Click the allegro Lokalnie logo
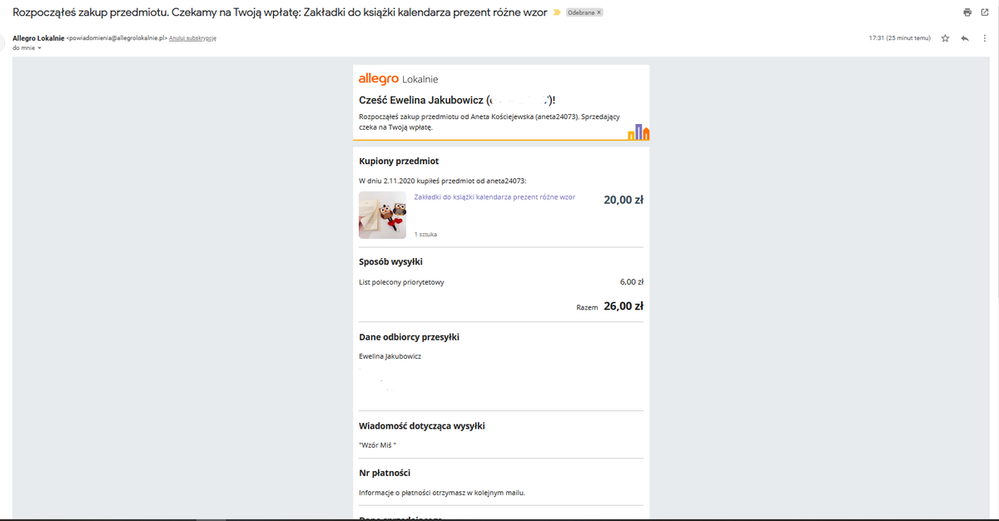Screen dimensions: 999x521 point(398,79)
